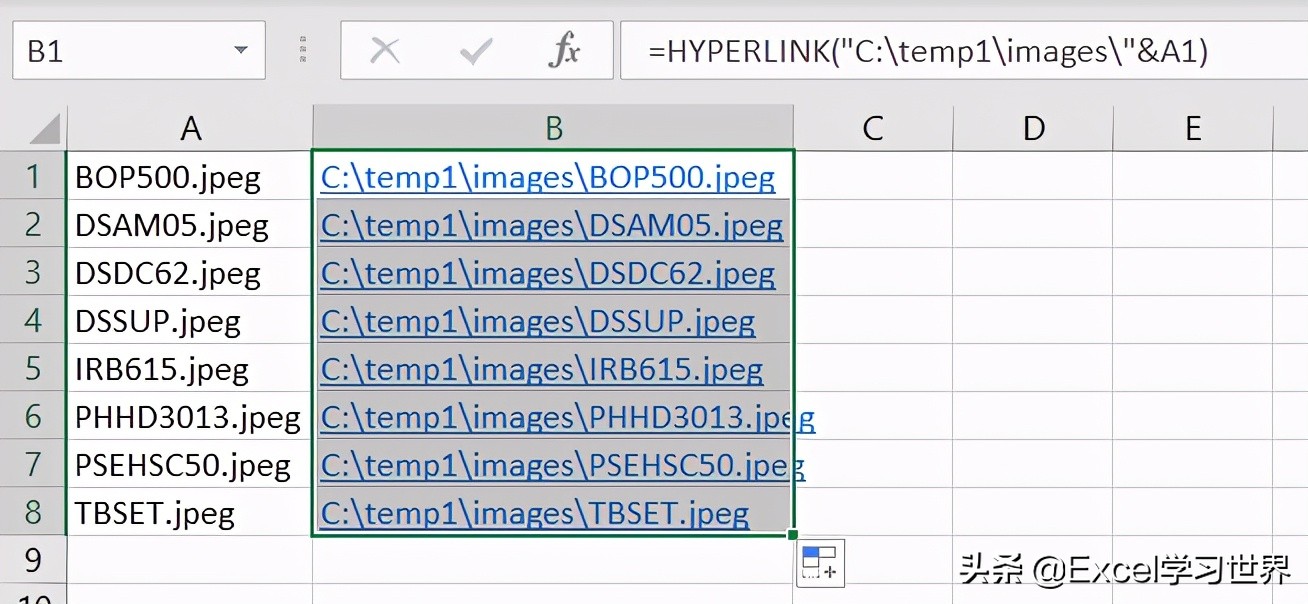Select cell A7 containing PSEHSC50.jpeg
The image size is (1308, 604).
(190, 464)
